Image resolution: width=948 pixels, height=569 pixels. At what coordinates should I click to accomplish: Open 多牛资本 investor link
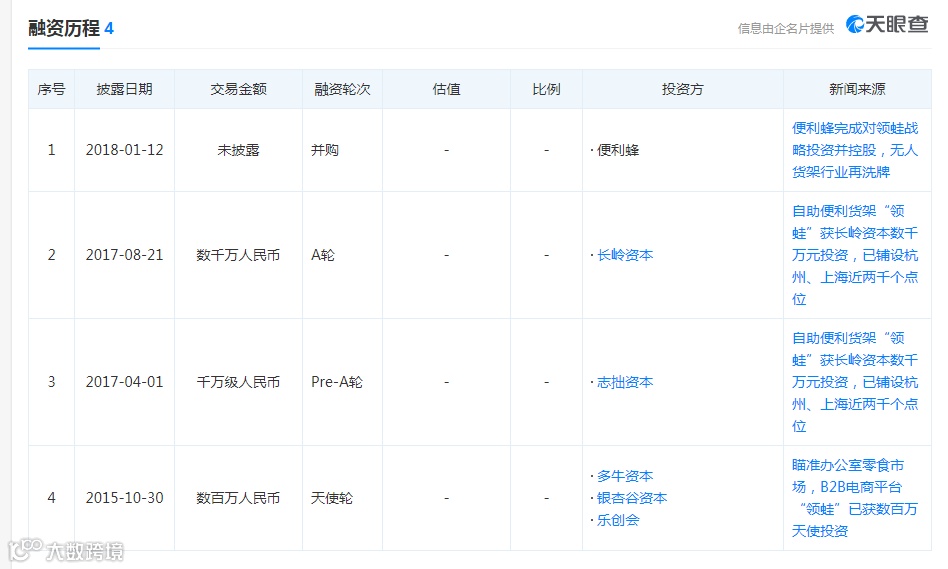(x=625, y=476)
